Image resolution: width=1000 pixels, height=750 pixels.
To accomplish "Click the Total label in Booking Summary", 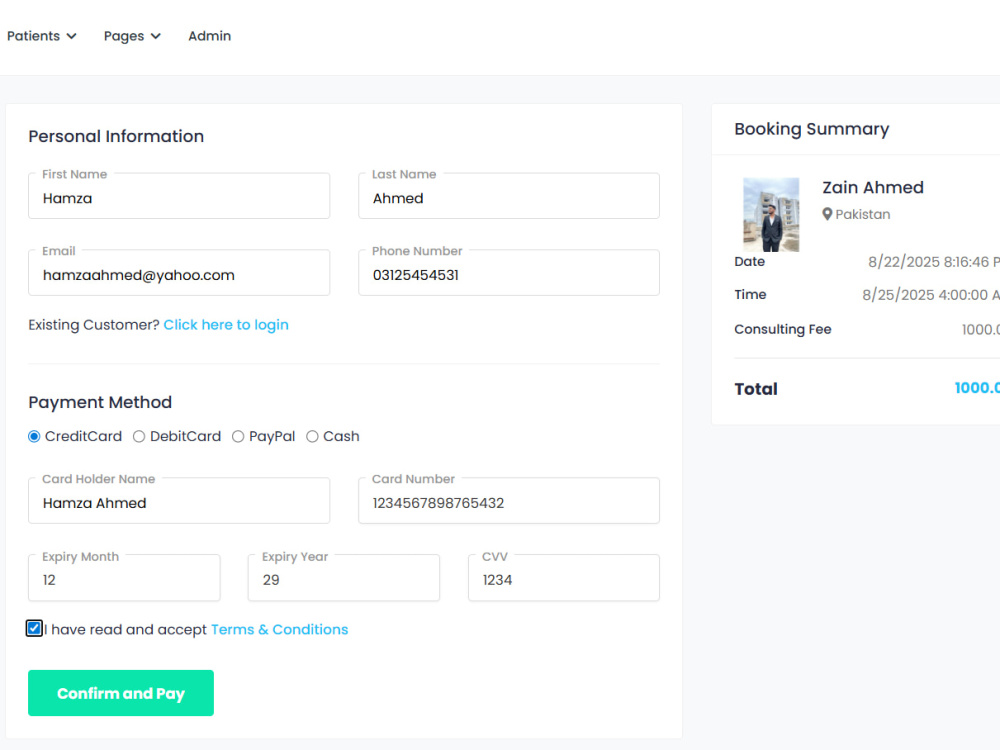I will [x=756, y=389].
